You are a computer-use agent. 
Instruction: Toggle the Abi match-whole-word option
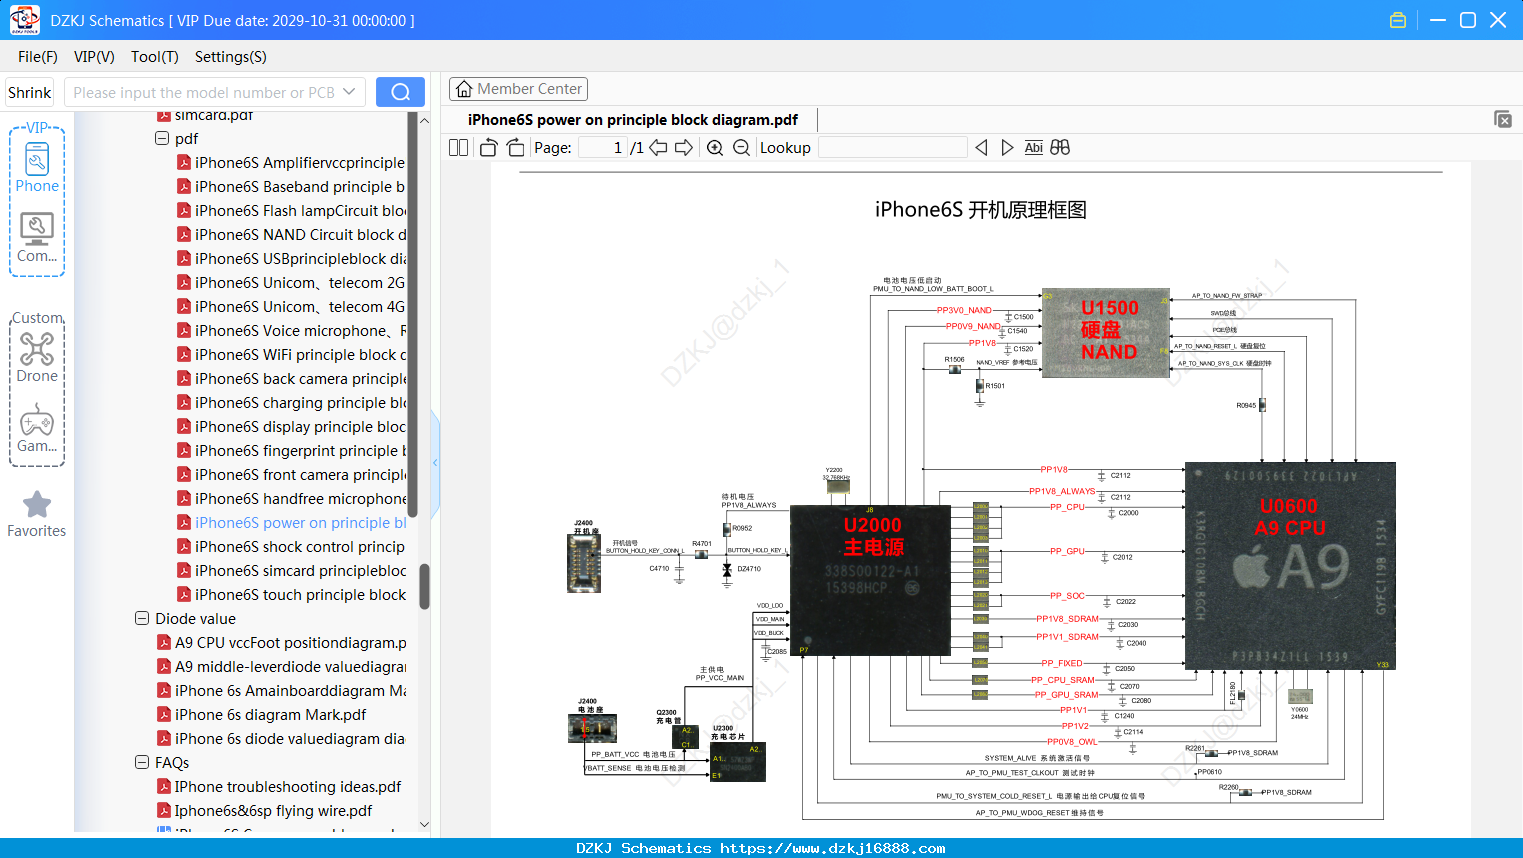(x=1033, y=148)
